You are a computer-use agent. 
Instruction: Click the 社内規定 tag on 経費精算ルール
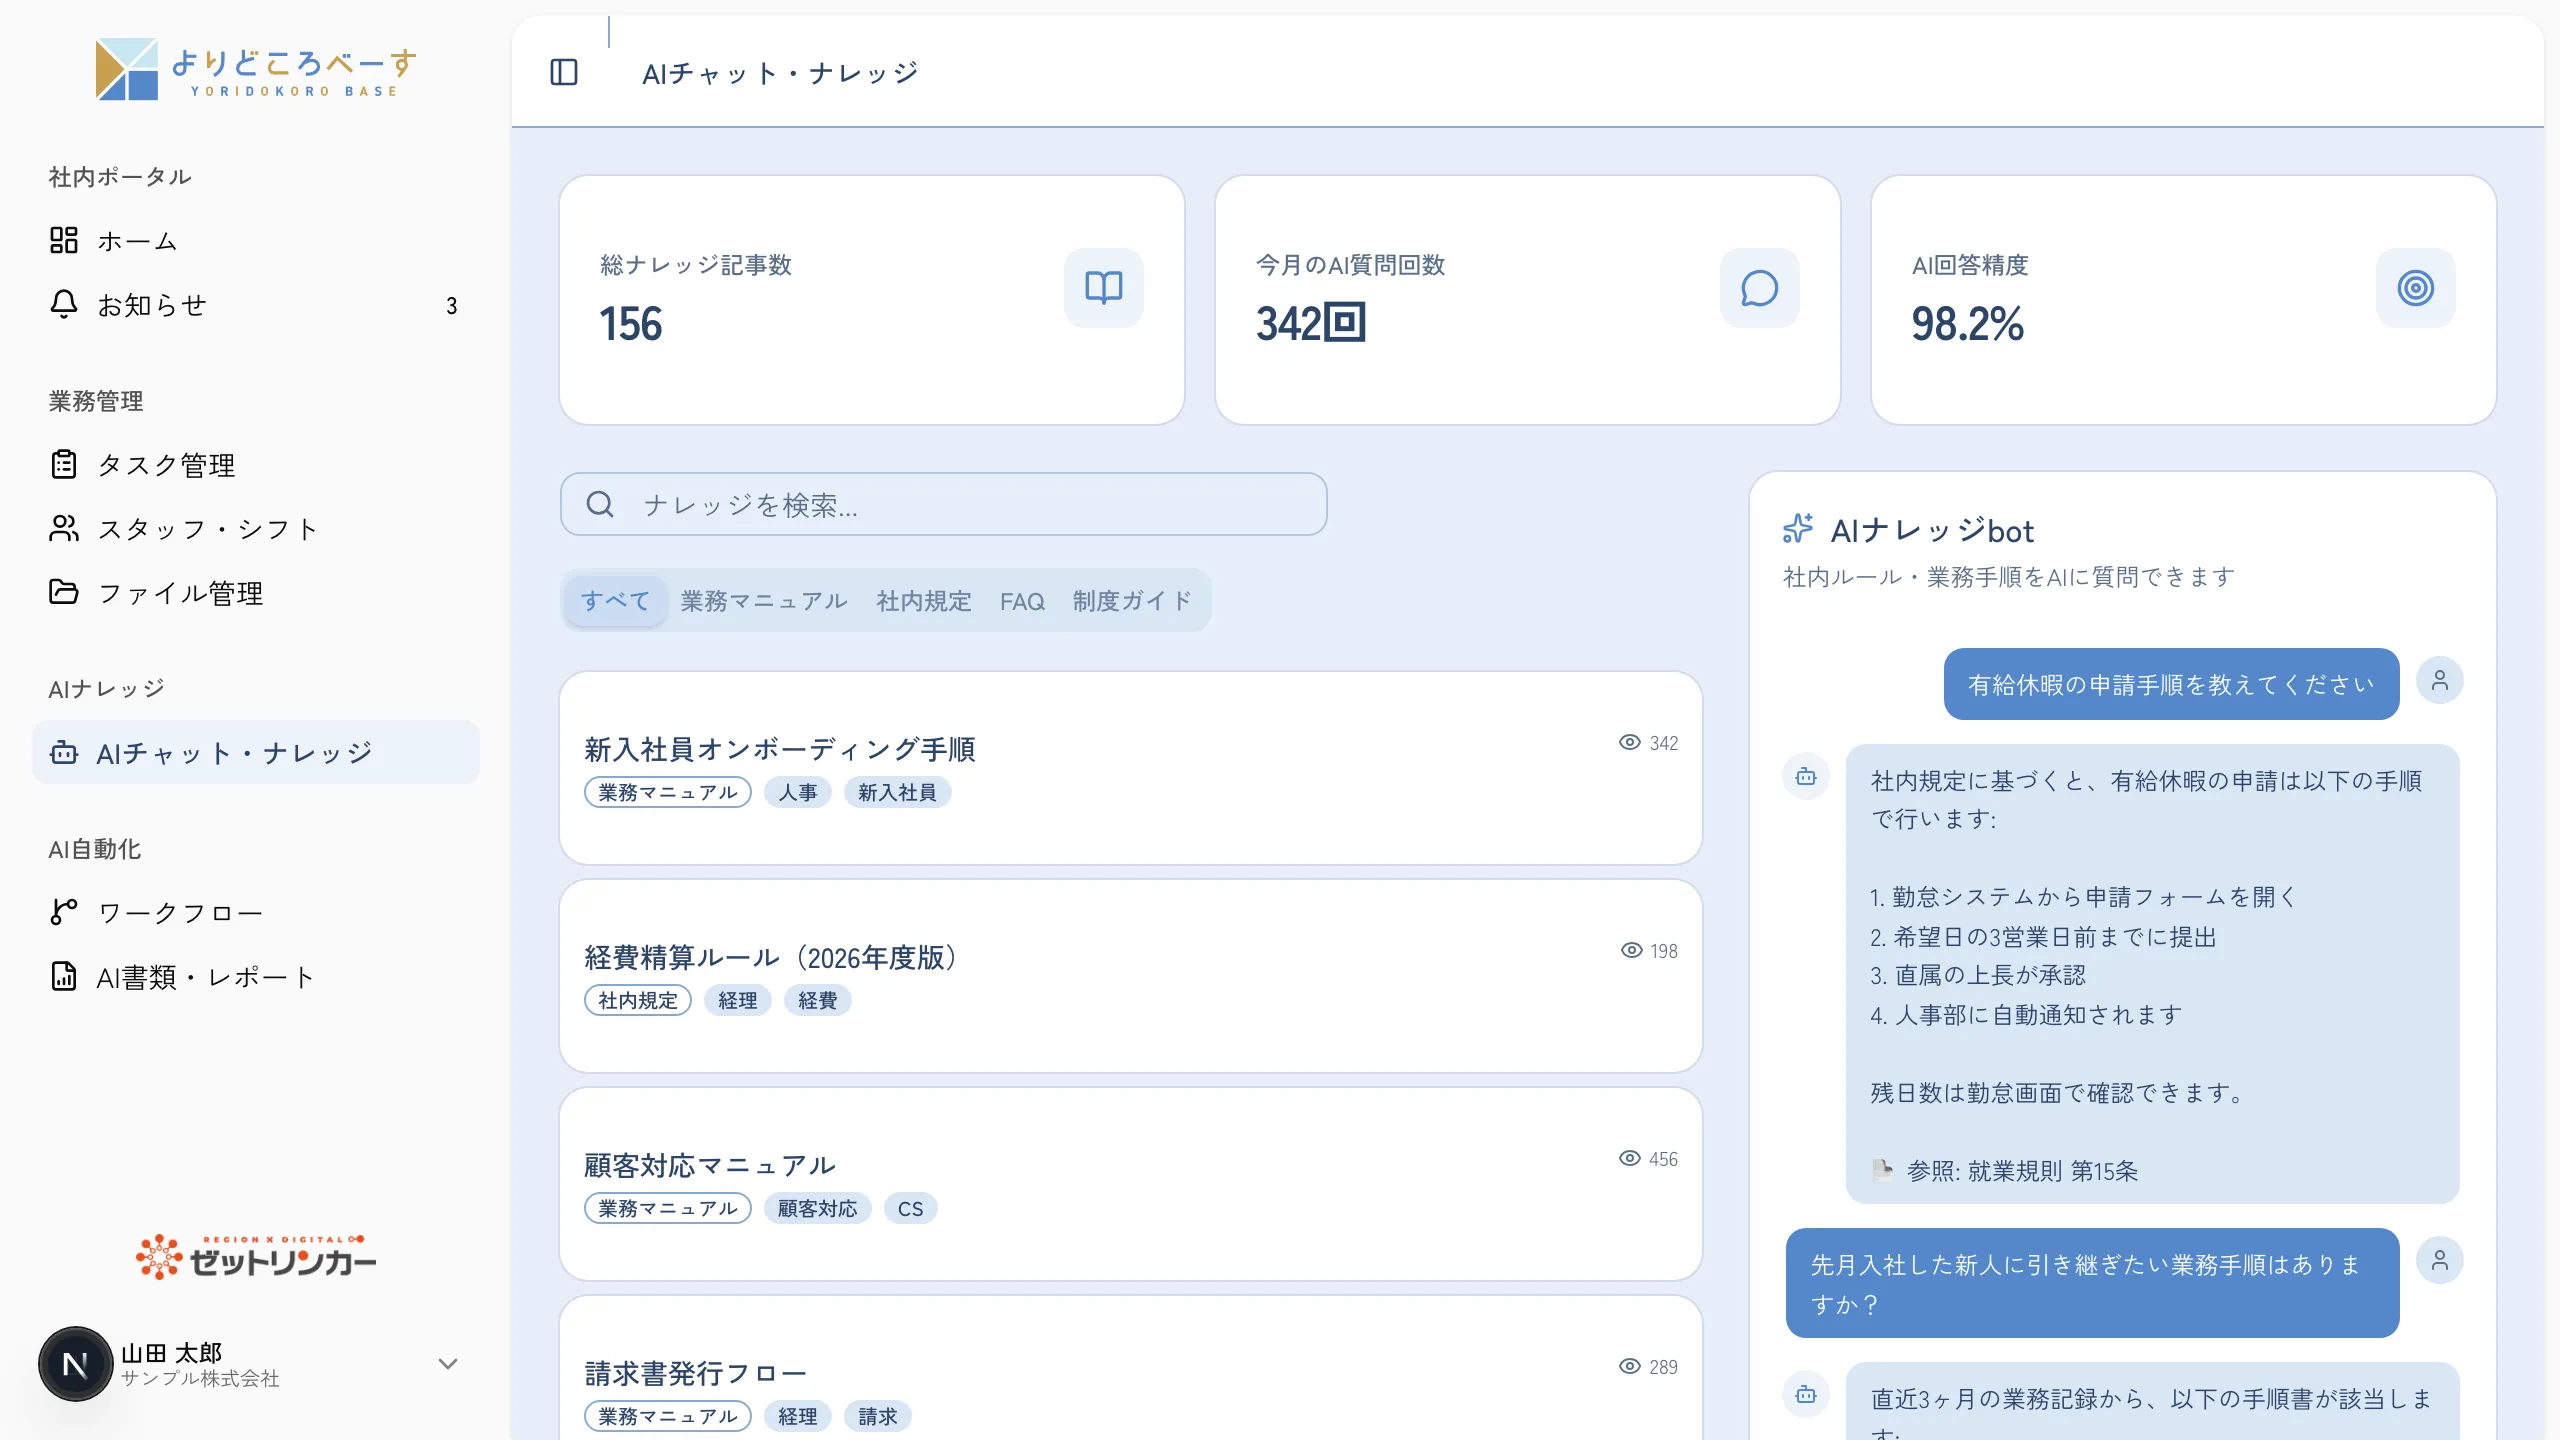(x=638, y=1000)
